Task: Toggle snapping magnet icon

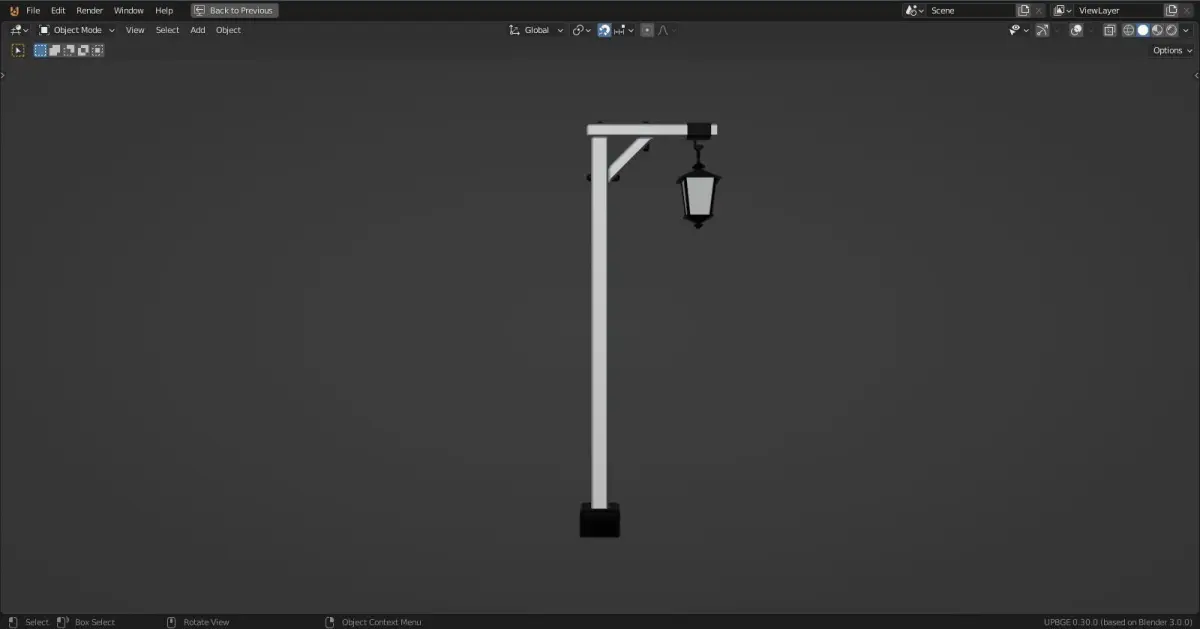Action: (x=605, y=30)
